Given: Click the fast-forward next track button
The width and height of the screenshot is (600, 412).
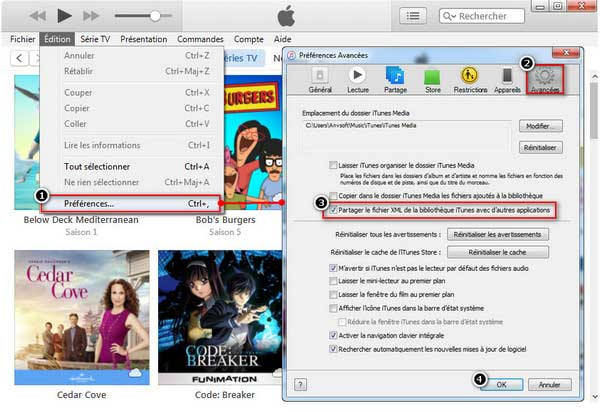Looking at the screenshot, I should pos(91,16).
